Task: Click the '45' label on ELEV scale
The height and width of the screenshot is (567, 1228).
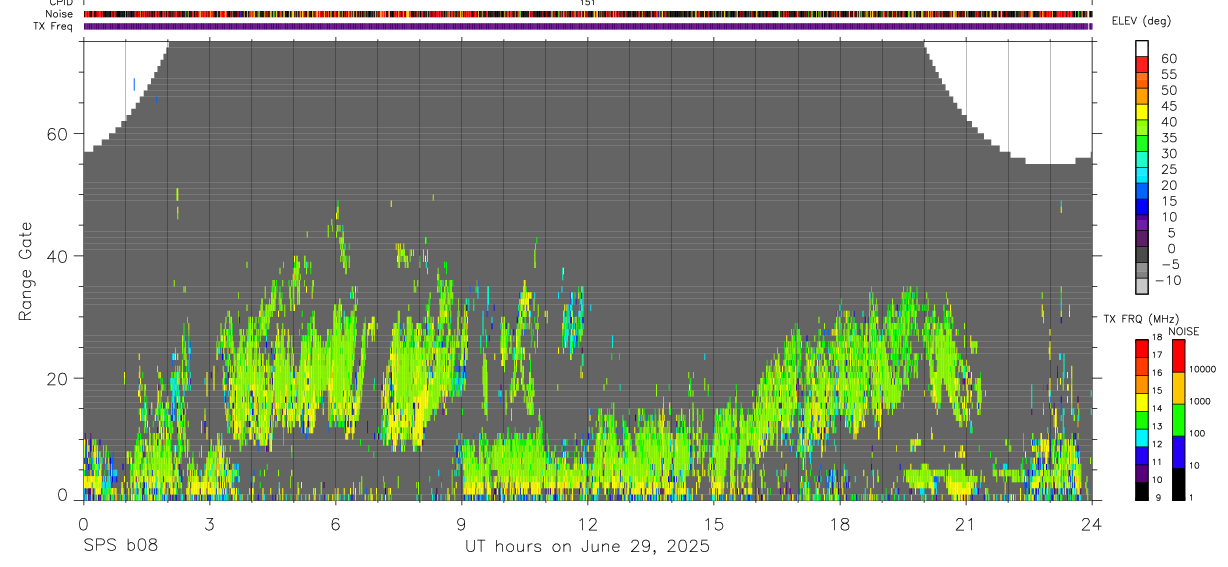Action: click(1168, 106)
